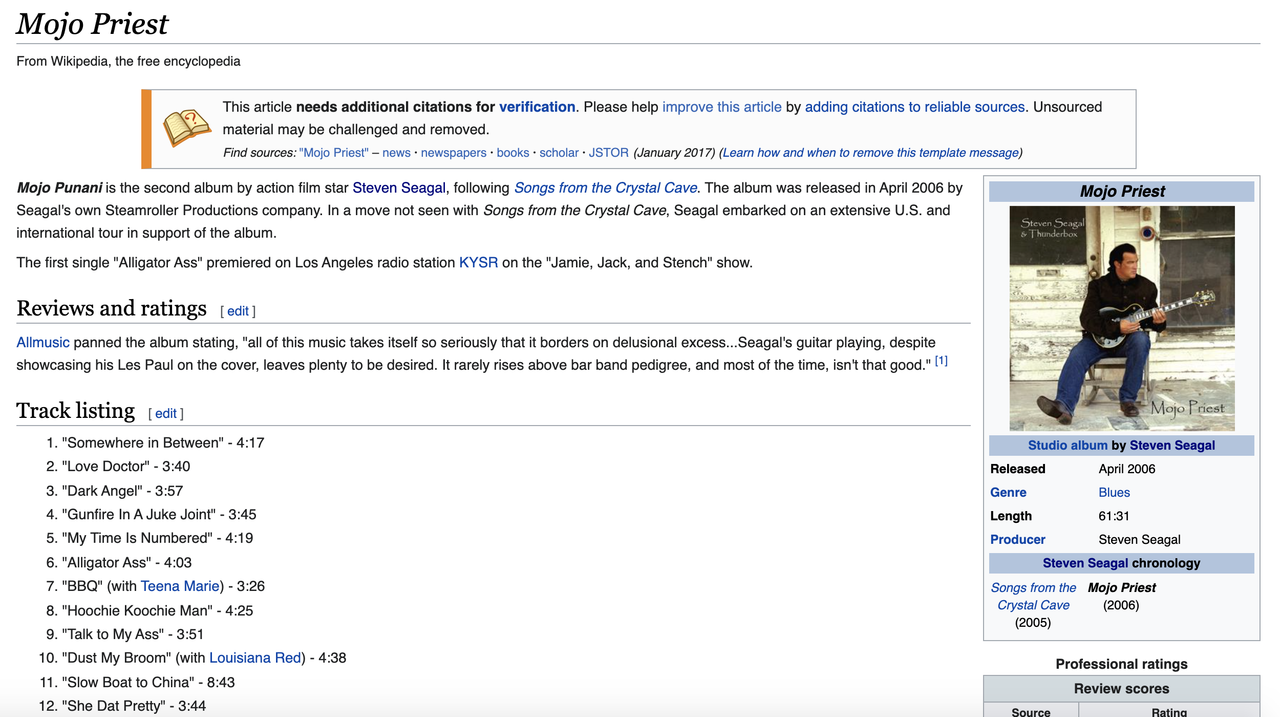Jump to citation reference [1]
This screenshot has width=1280, height=717.
pyautogui.click(x=941, y=361)
